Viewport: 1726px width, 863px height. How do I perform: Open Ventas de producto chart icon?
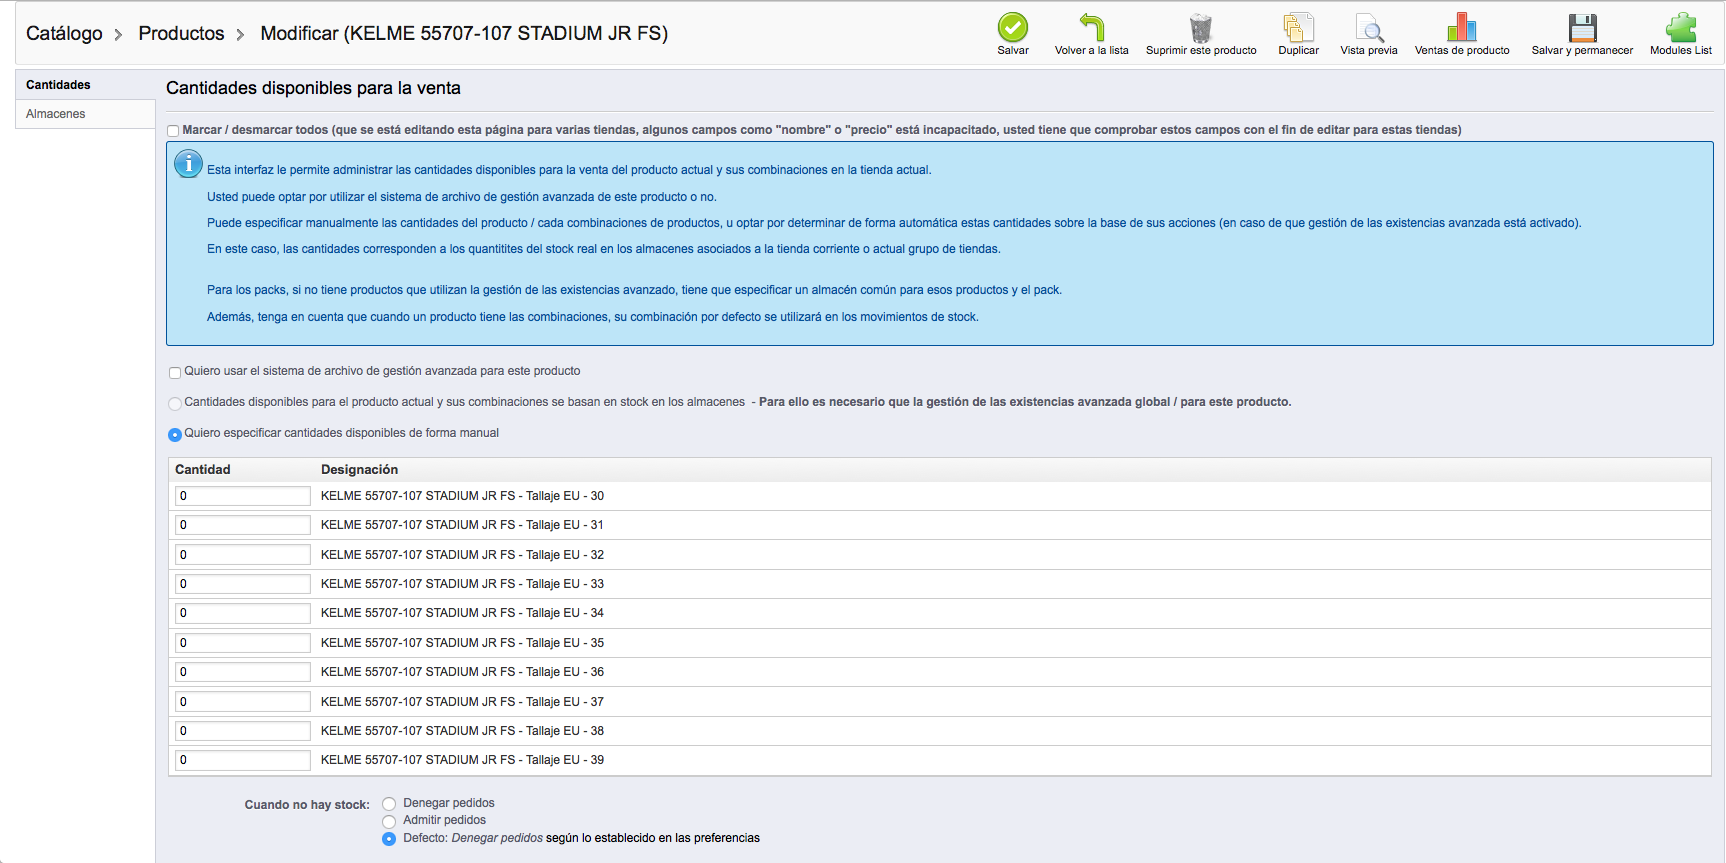pyautogui.click(x=1462, y=27)
